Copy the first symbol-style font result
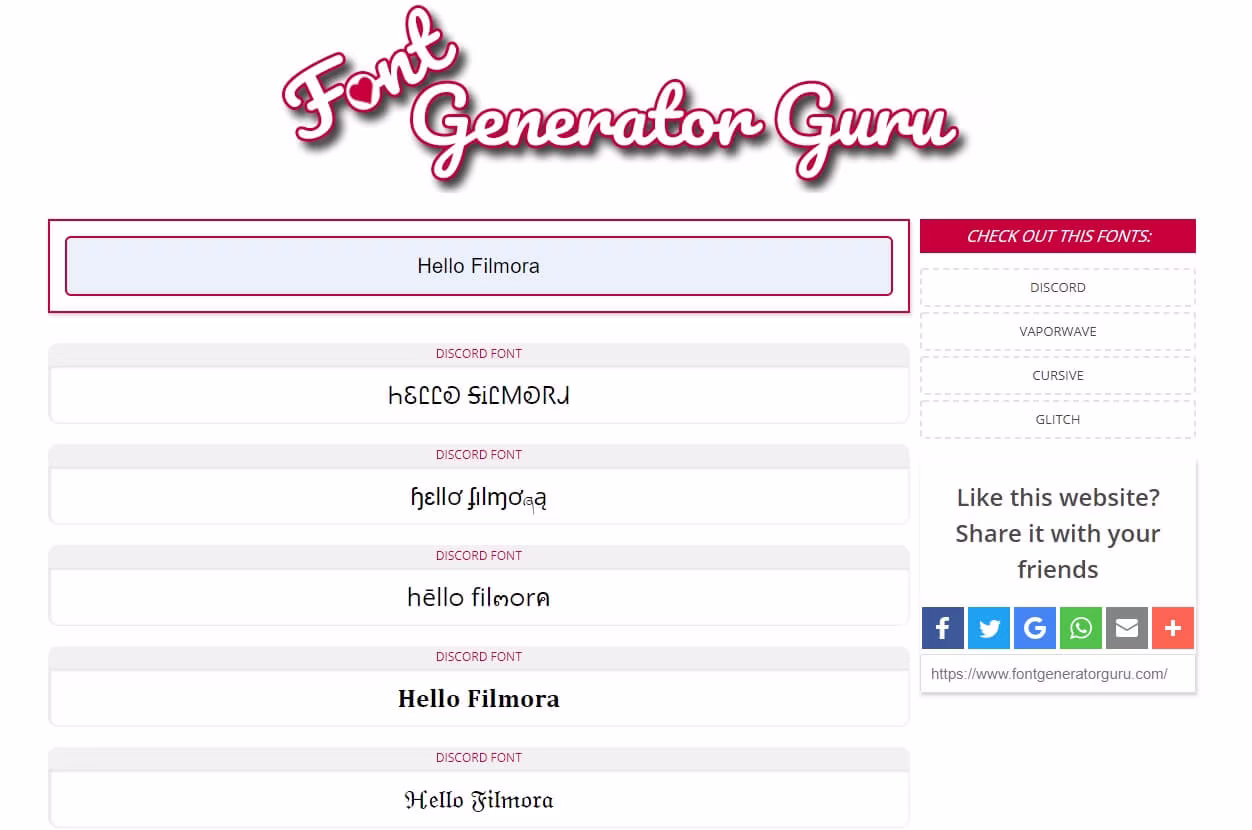This screenshot has width=1252, height=830. pos(478,396)
